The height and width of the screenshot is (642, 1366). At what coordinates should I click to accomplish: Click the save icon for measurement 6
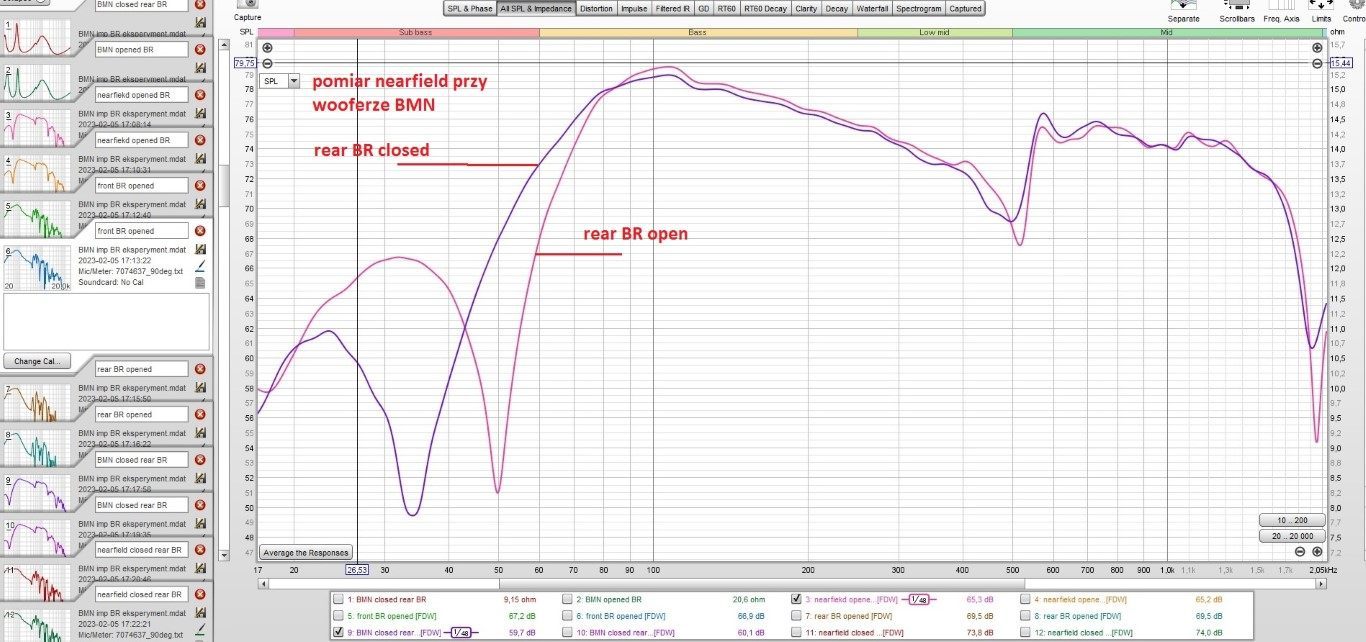click(x=200, y=250)
